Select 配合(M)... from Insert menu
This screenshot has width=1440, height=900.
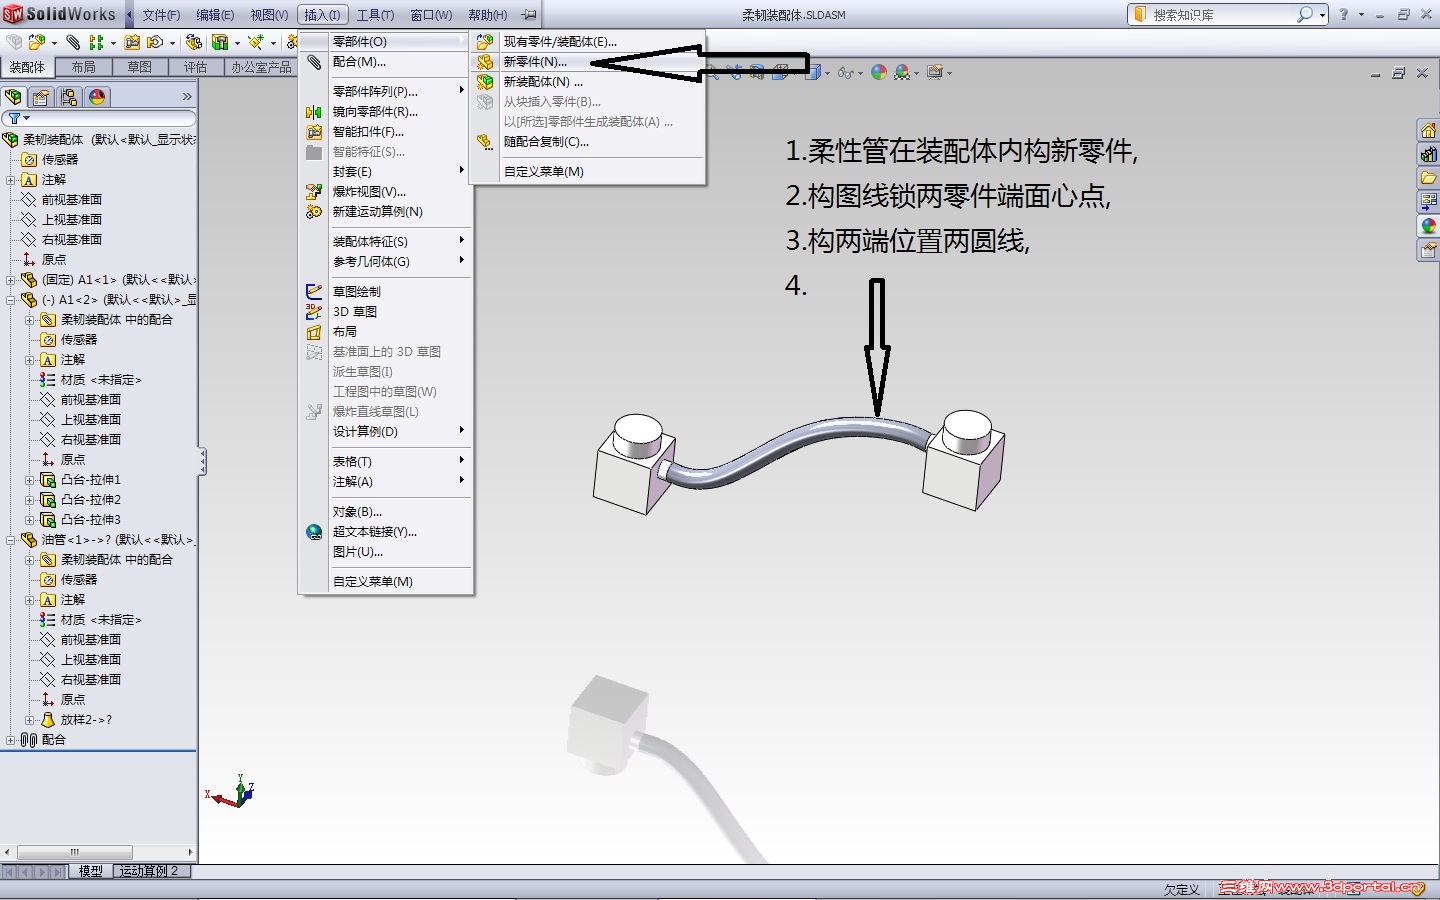[386, 62]
